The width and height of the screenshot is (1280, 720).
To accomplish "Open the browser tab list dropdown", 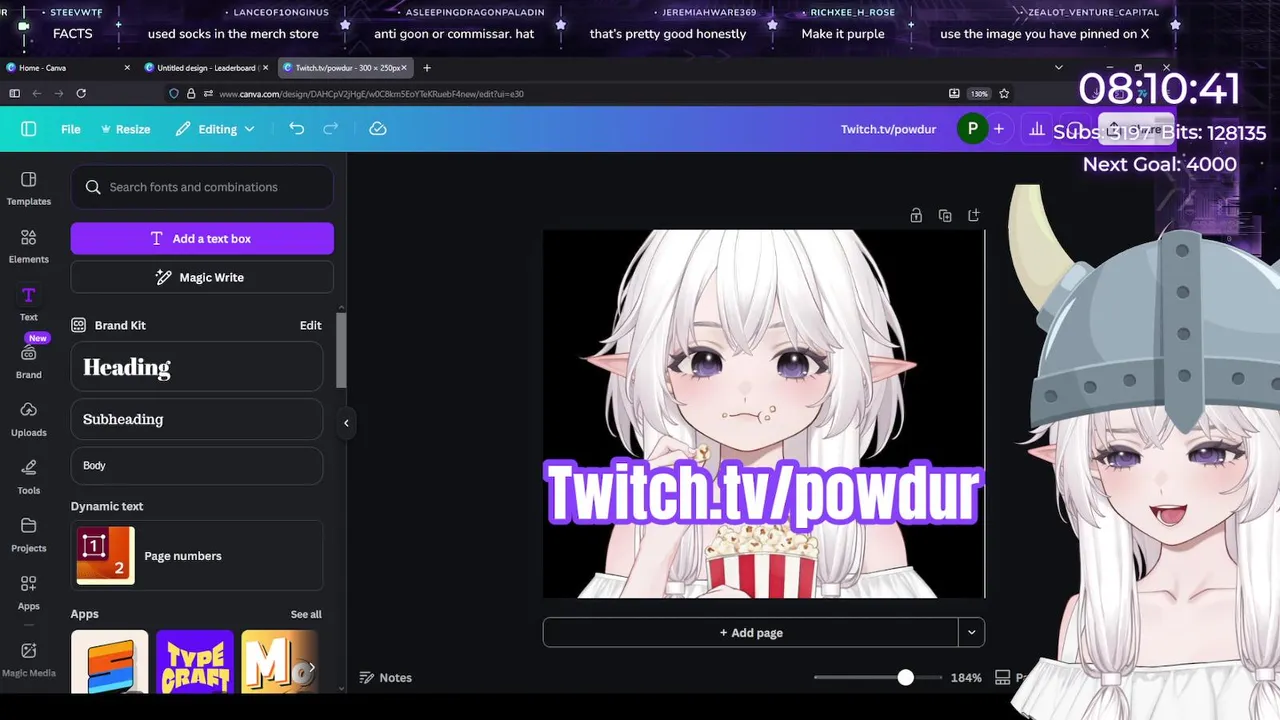I will click(x=1058, y=68).
